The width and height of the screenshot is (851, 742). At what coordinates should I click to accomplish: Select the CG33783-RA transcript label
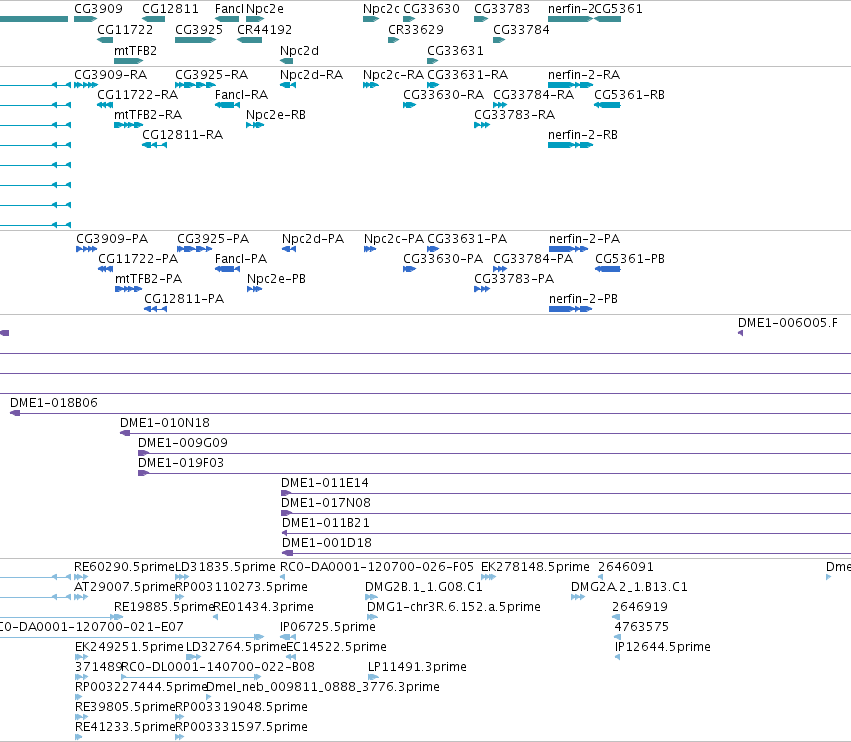(515, 115)
